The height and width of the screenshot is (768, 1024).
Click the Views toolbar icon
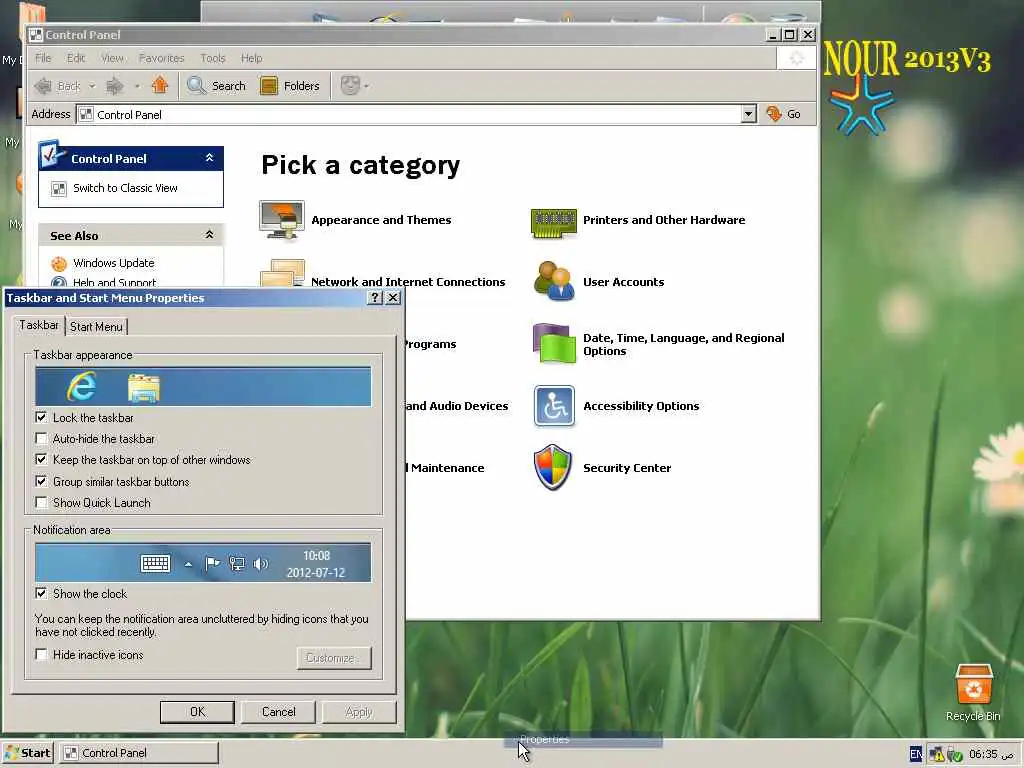[351, 85]
